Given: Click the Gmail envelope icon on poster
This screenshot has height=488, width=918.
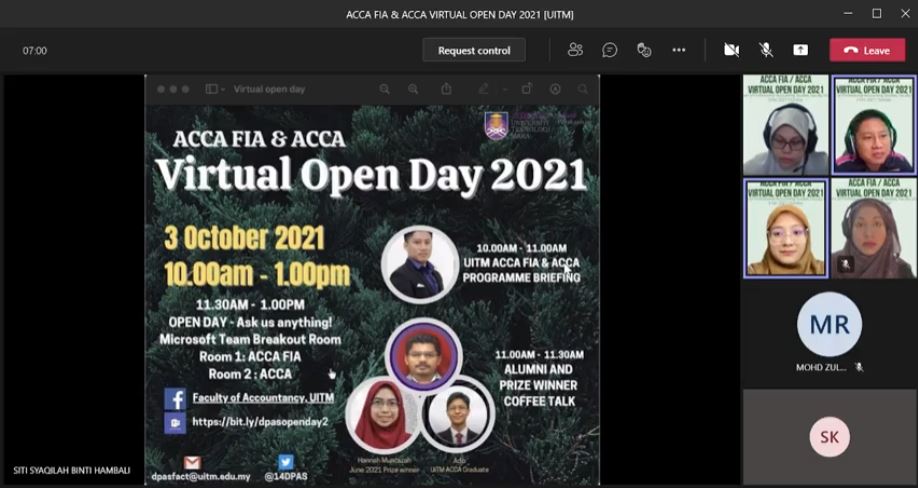Looking at the screenshot, I should tap(193, 463).
